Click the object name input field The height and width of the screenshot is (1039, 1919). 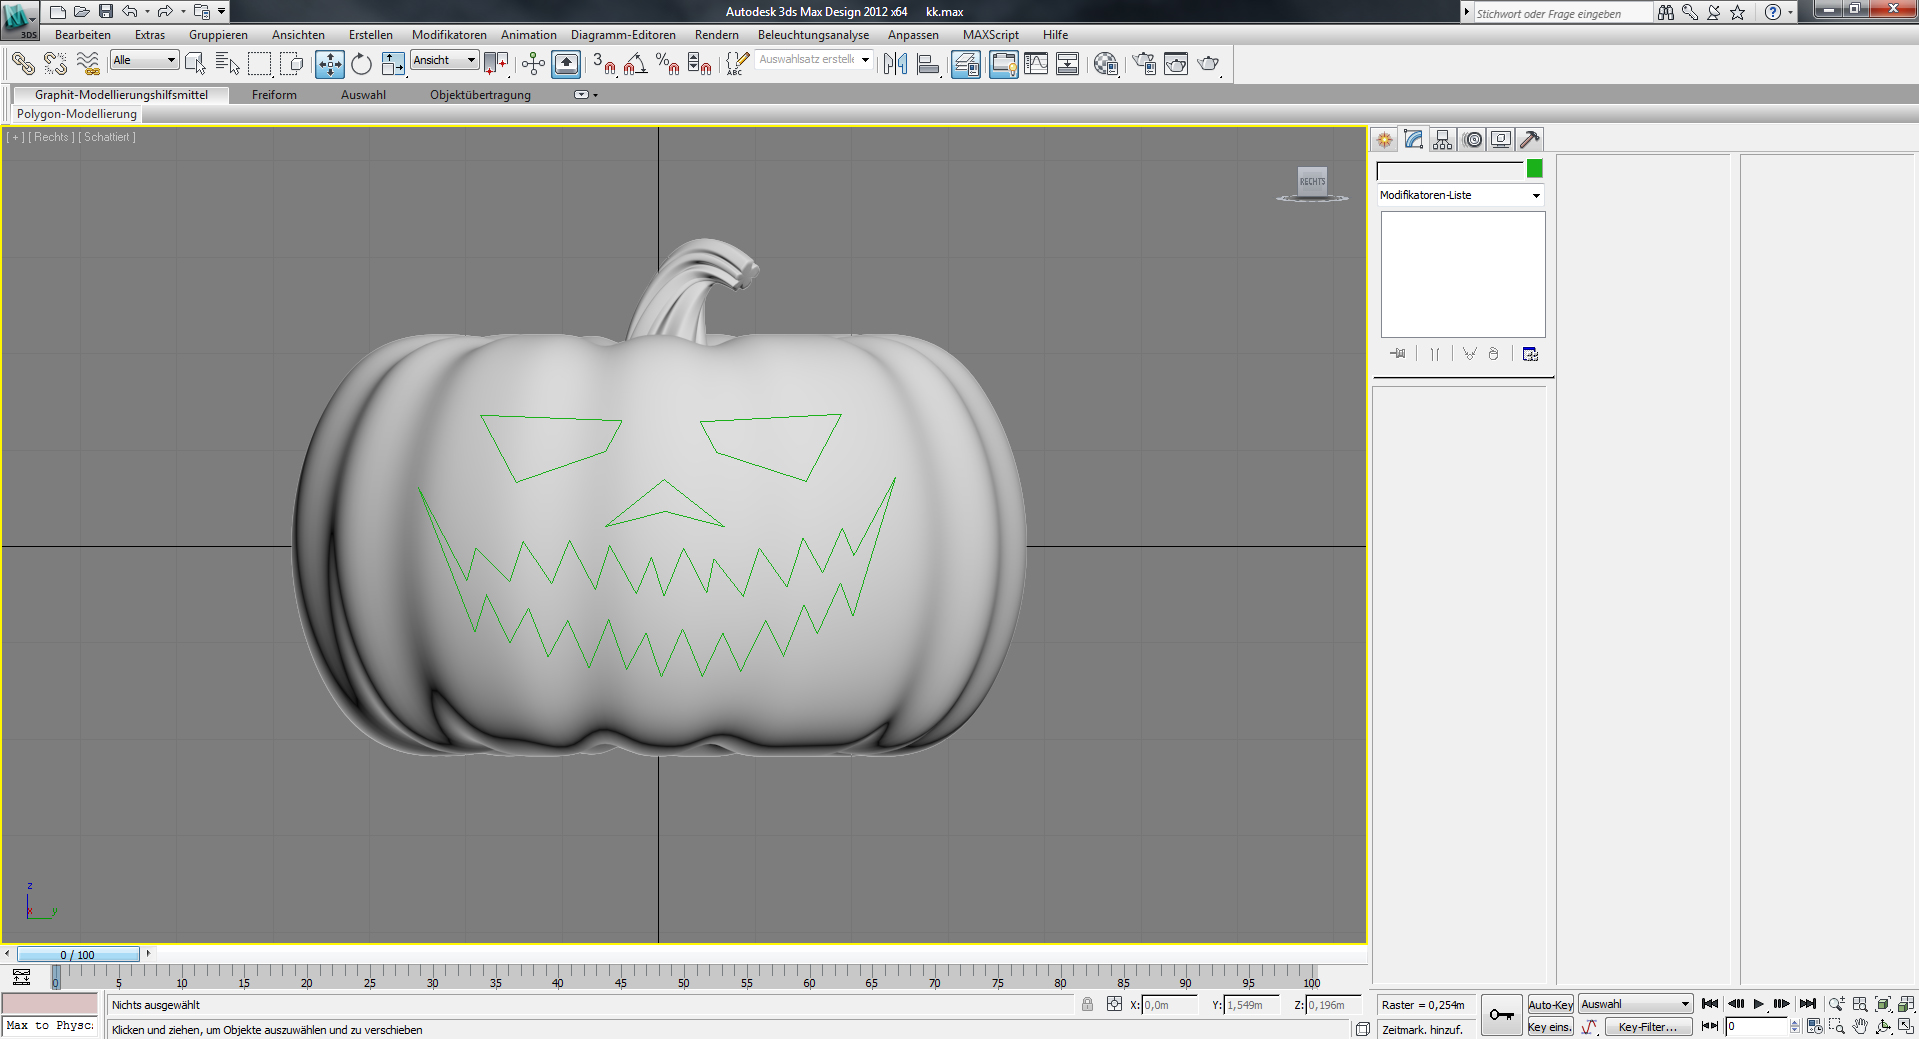click(1450, 170)
